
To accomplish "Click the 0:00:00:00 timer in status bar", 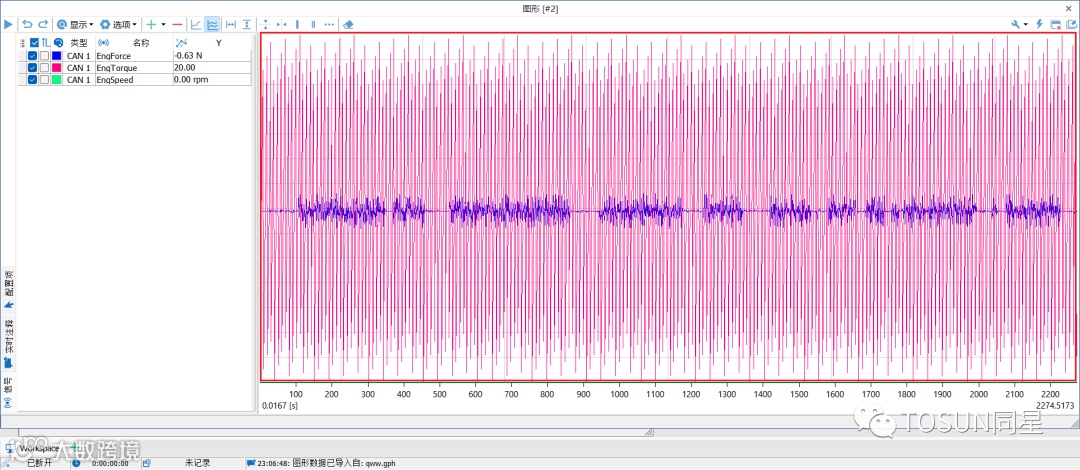I will 110,464.
